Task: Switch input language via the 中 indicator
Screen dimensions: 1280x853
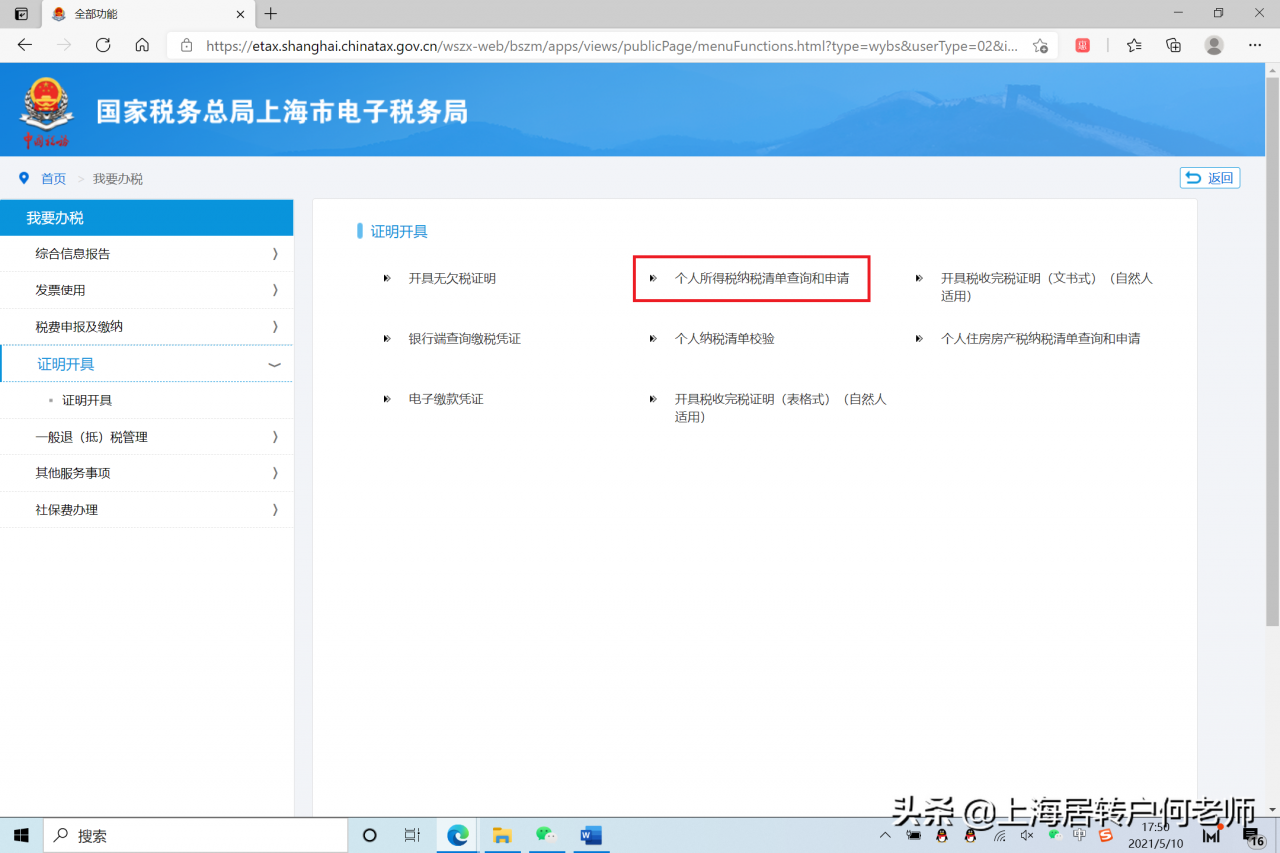Action: (x=1080, y=838)
